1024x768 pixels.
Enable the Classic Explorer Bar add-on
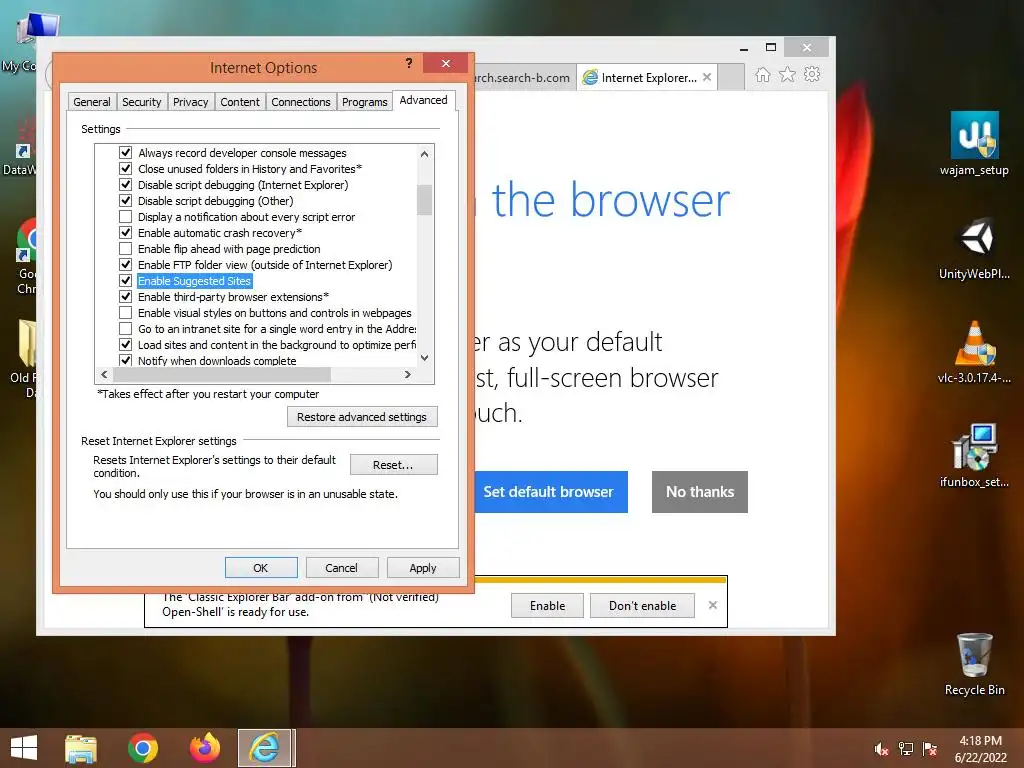[547, 605]
